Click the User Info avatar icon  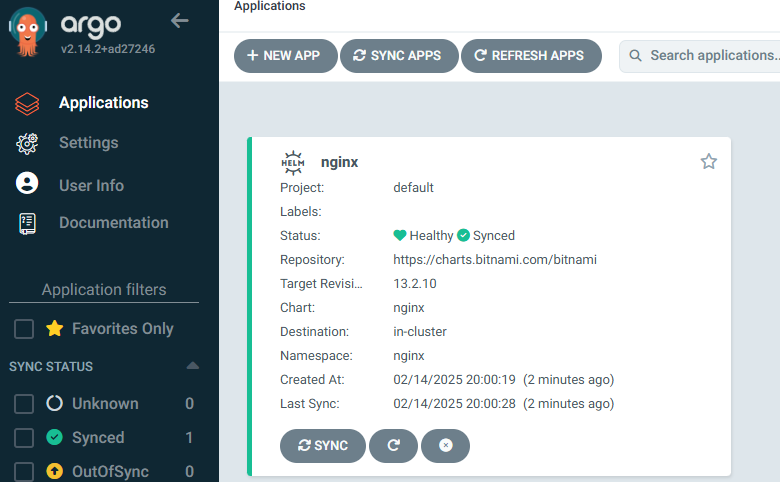[27, 183]
